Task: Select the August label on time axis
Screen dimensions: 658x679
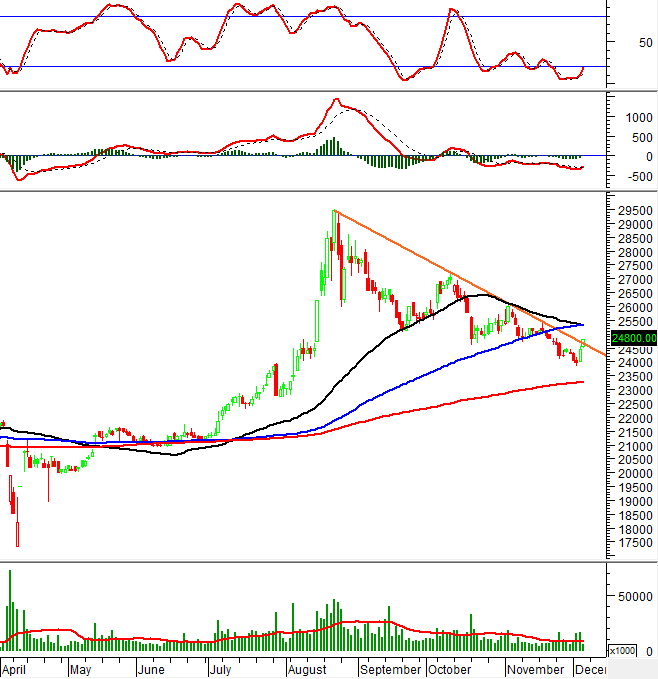Action: tap(310, 669)
